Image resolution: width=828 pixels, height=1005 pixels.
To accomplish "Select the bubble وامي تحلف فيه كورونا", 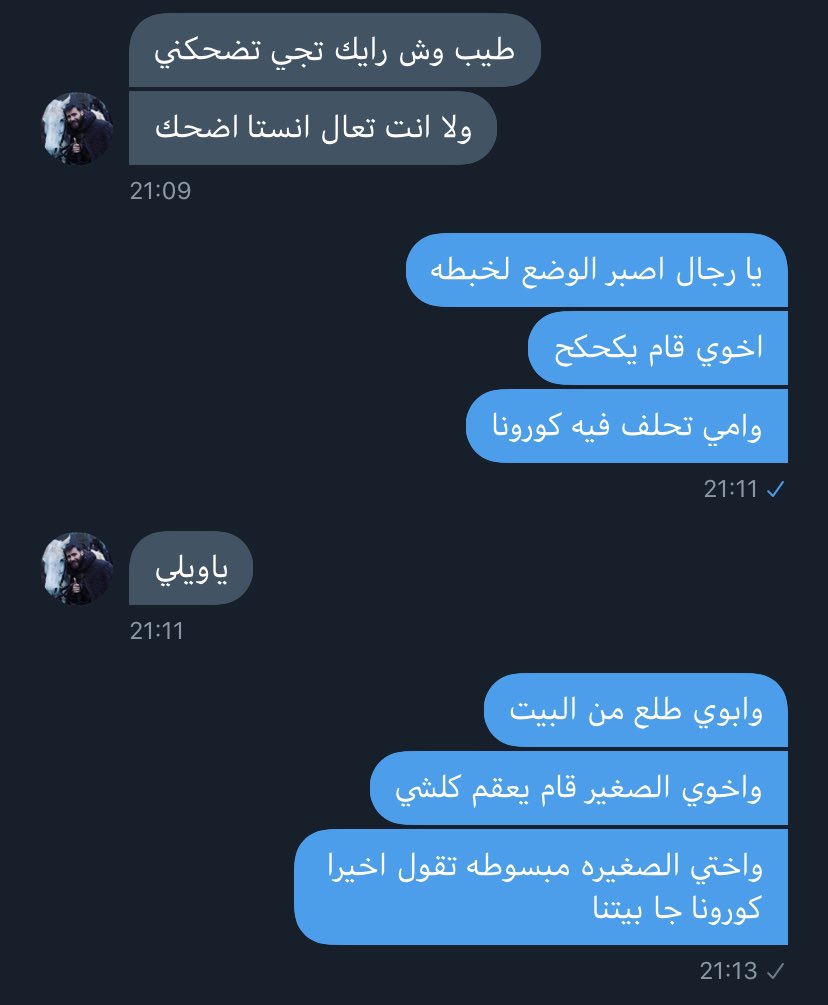I will [x=627, y=426].
